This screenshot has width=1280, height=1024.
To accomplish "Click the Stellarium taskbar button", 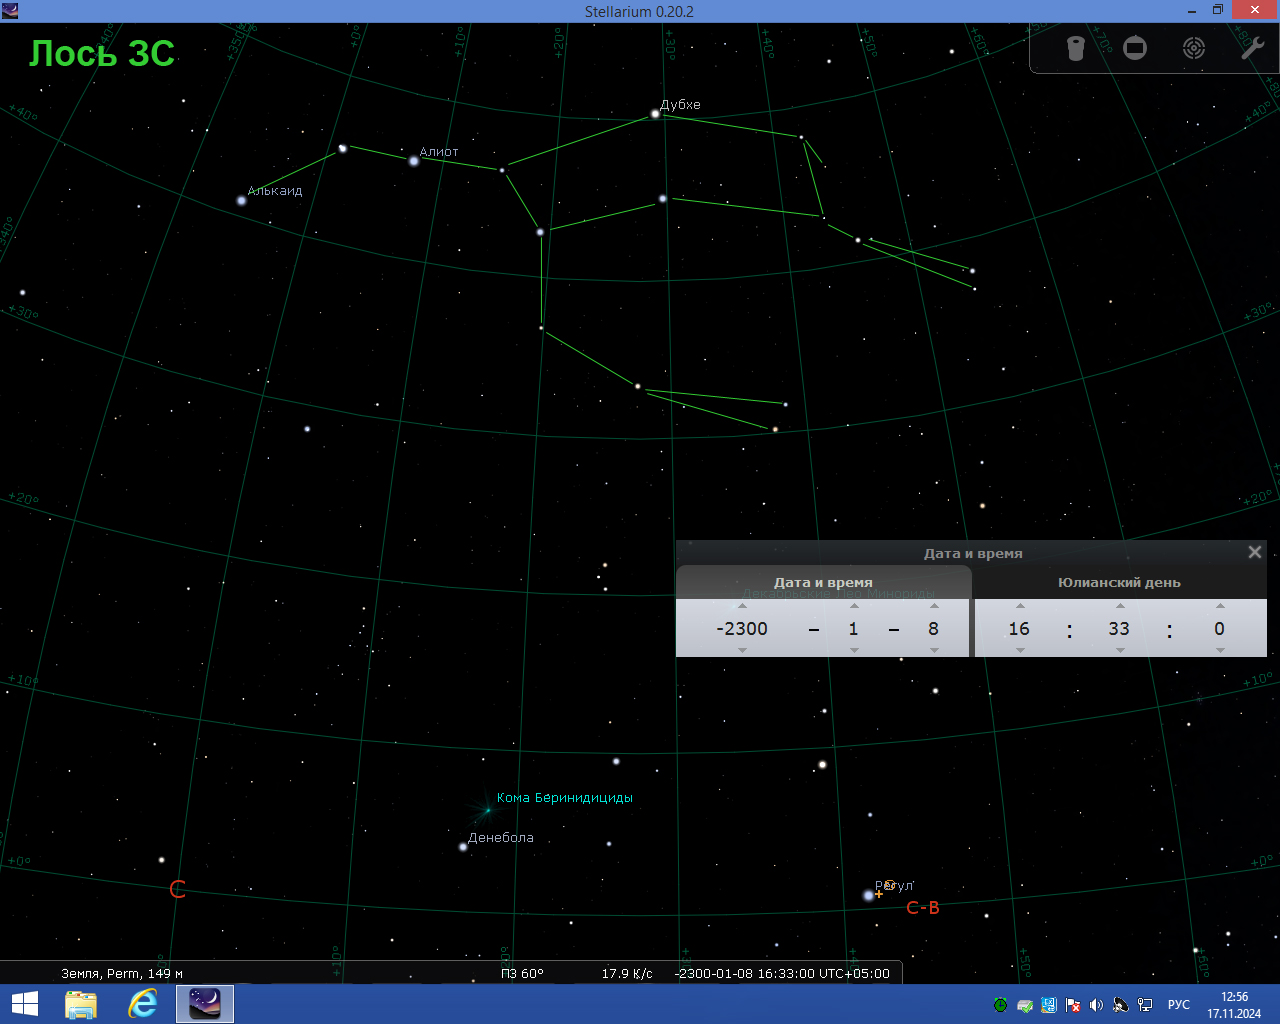I will (x=205, y=1004).
